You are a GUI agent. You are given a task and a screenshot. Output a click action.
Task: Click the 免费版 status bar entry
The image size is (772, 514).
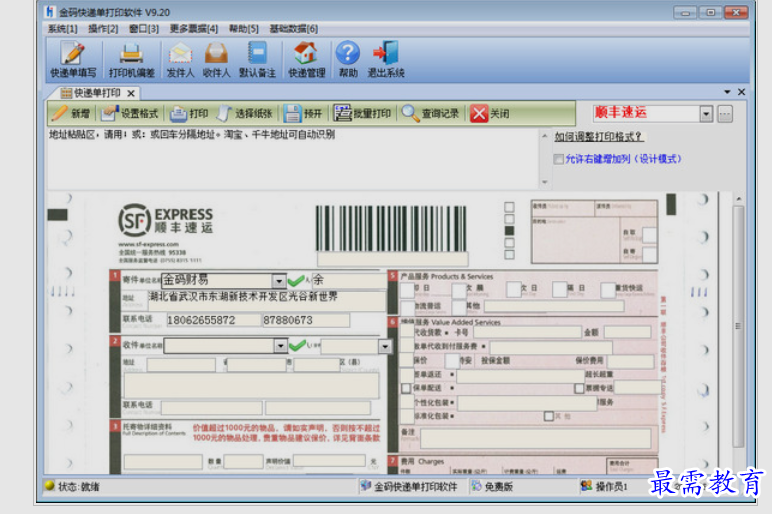(492, 486)
